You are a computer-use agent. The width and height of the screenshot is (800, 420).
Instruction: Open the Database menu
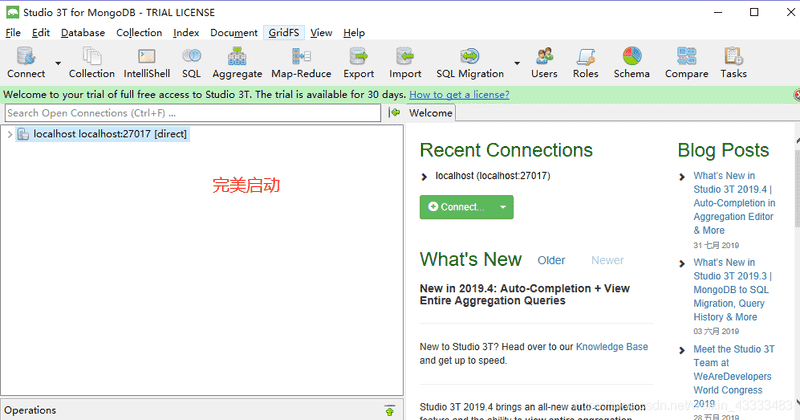(82, 33)
